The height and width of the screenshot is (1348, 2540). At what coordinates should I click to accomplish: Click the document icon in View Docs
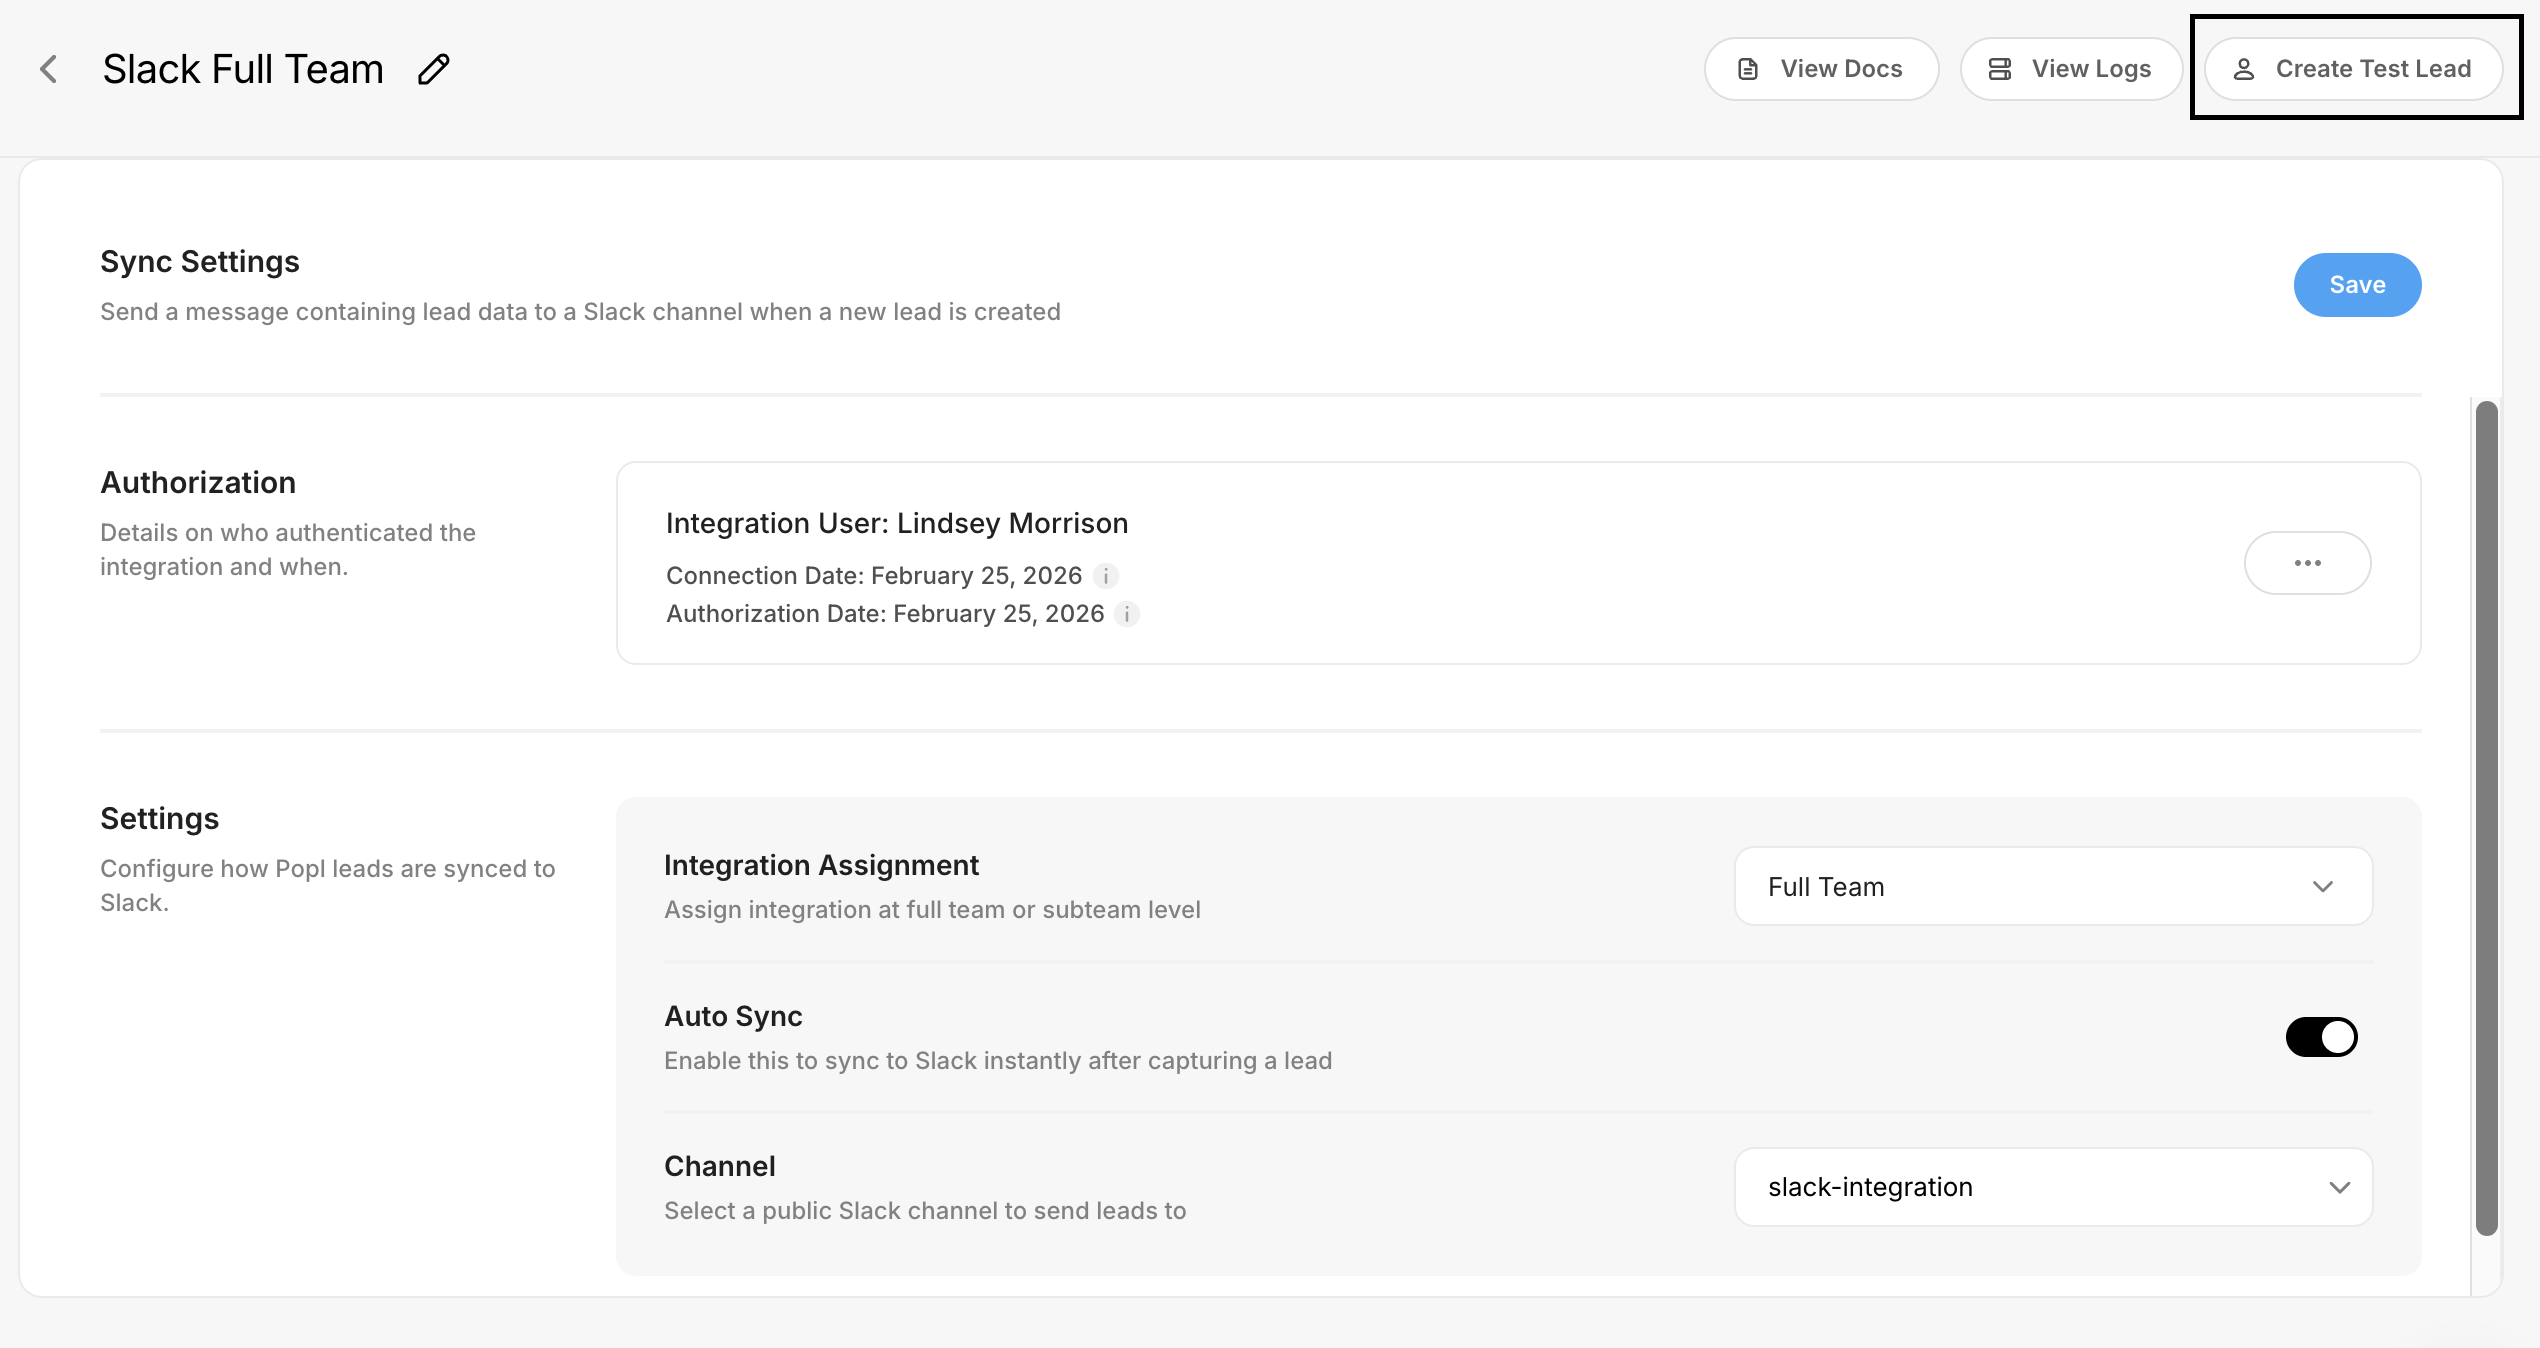[1748, 69]
